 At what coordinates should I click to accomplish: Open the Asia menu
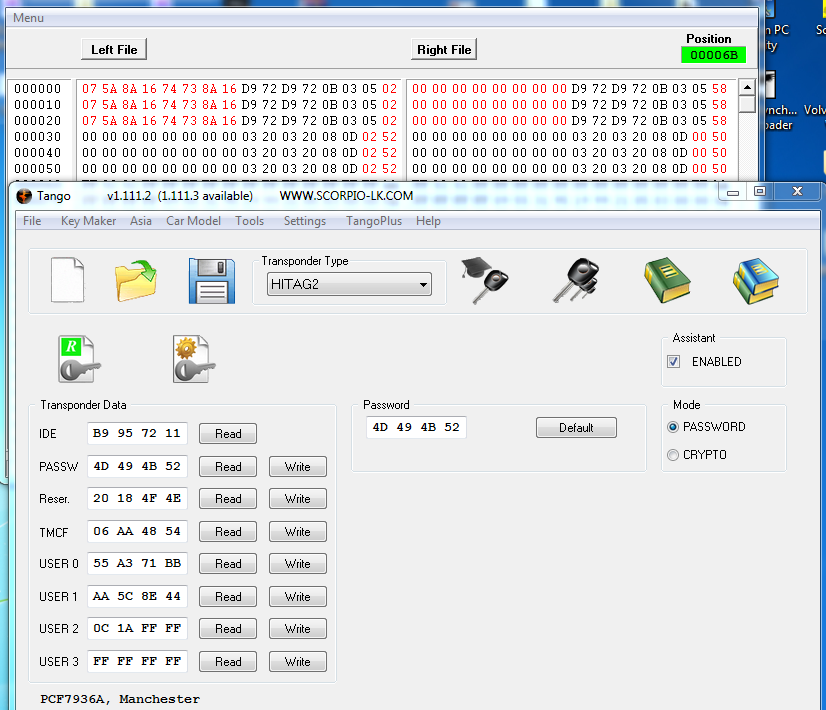141,221
